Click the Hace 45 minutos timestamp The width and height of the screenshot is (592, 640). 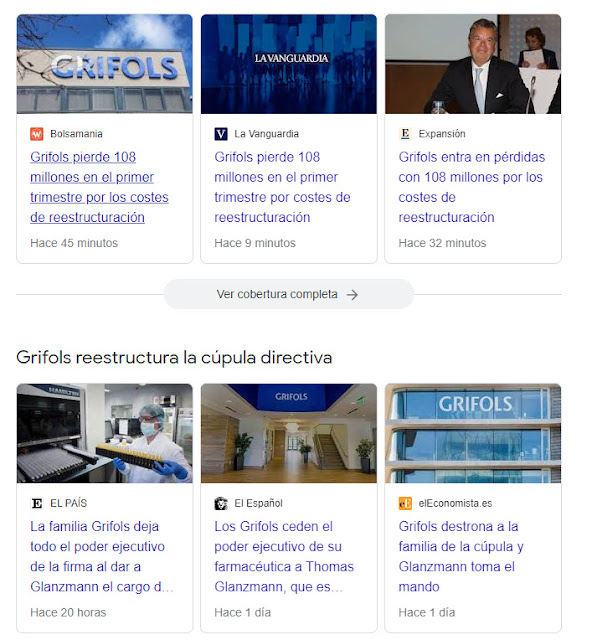click(74, 243)
